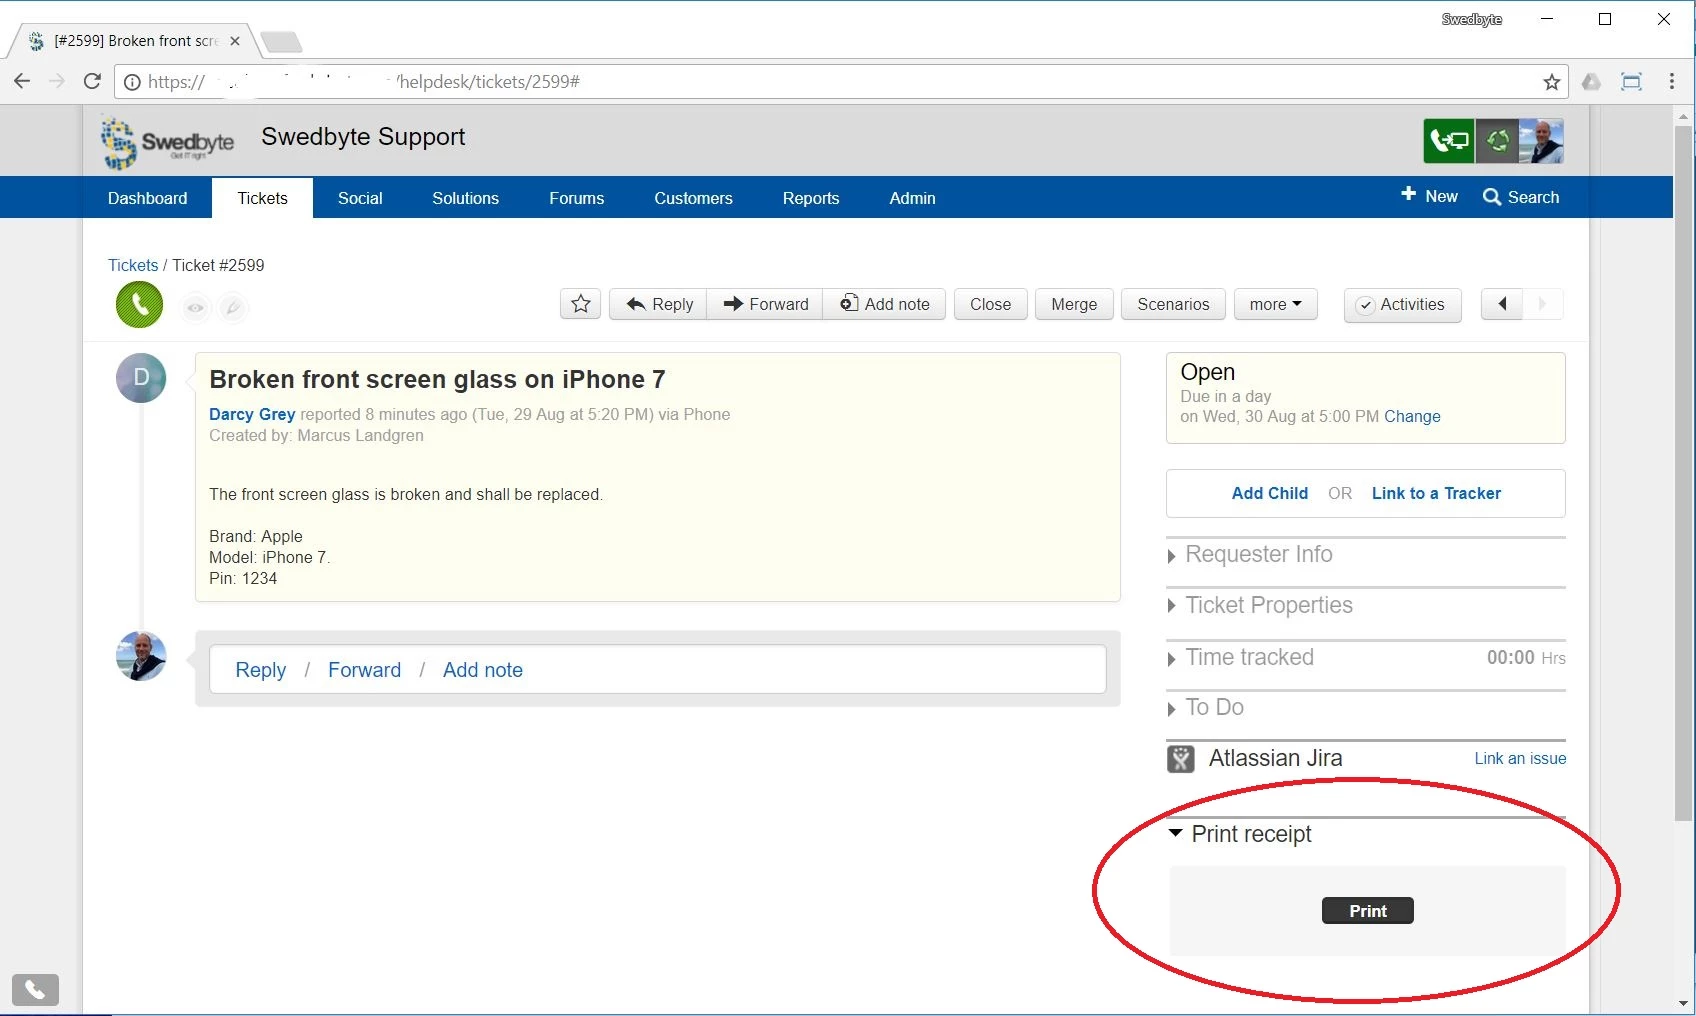Go back in browser history

click(x=22, y=81)
